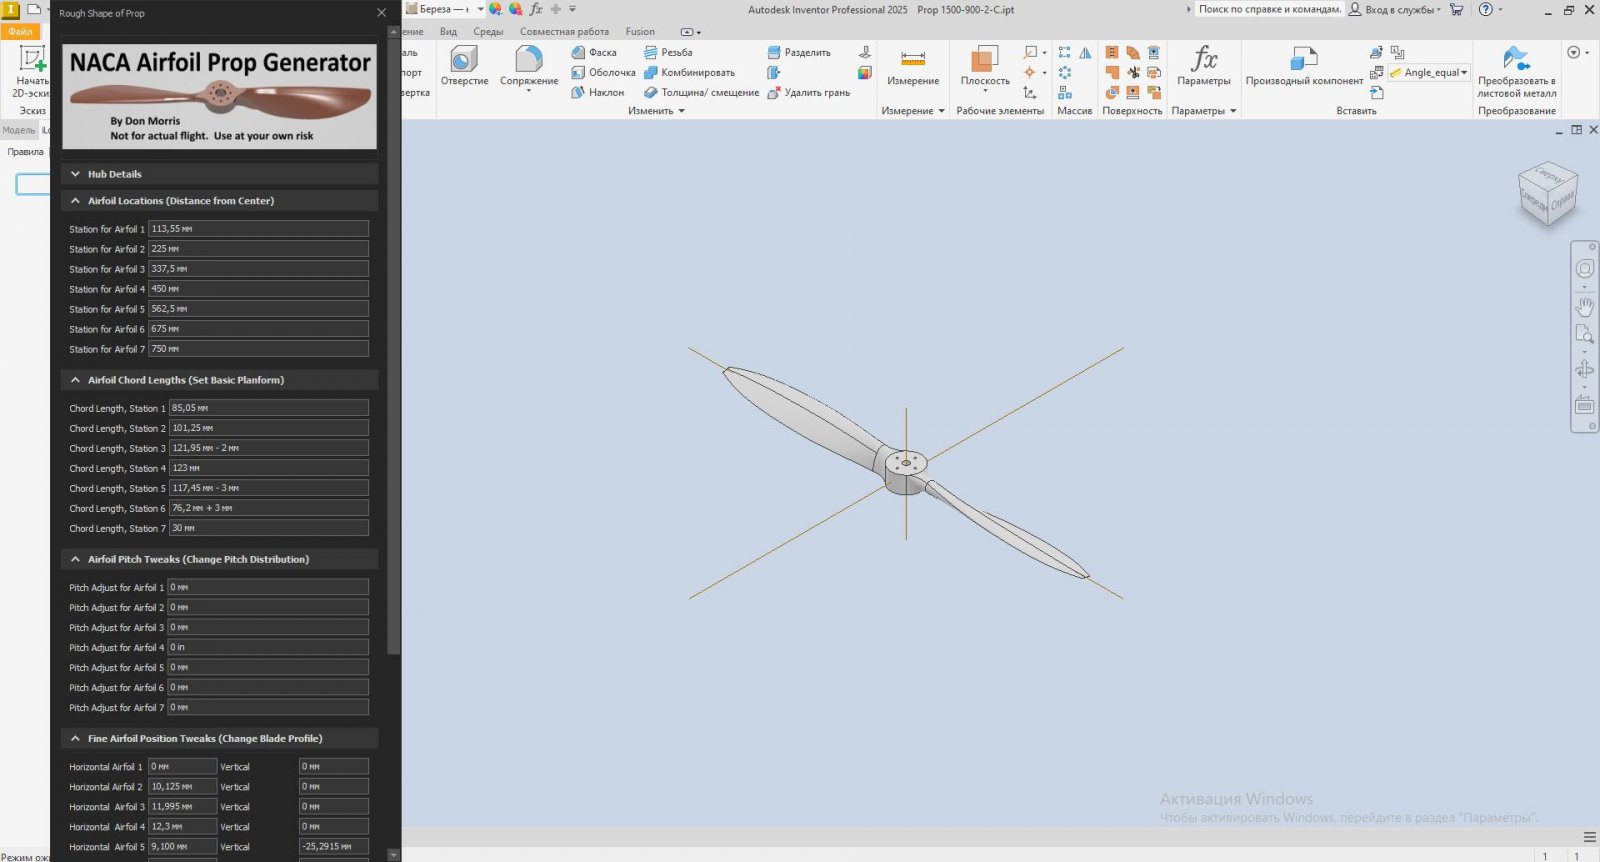The image size is (1600, 862).
Task: Open the Angle_equal dropdown
Action: point(1464,73)
